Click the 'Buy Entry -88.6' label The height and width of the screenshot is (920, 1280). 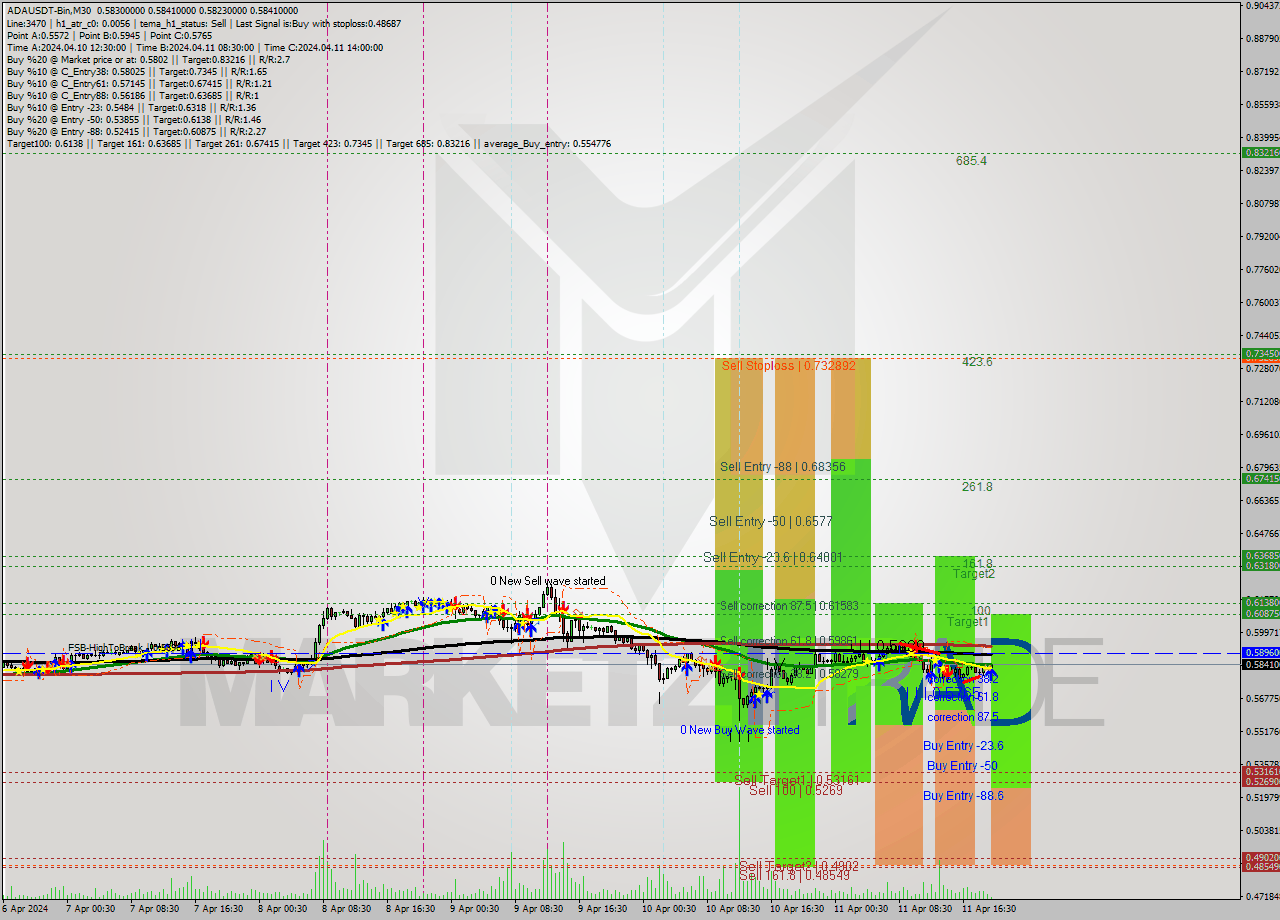coord(962,796)
